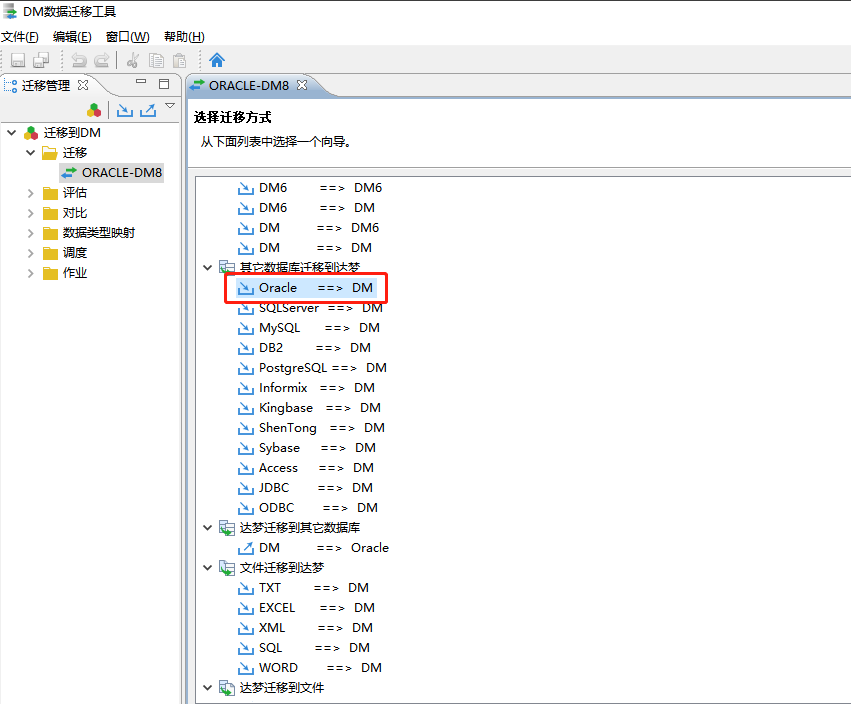The width and height of the screenshot is (851, 704).
Task: Select the 迁移管理 view tab
Action: coord(46,86)
